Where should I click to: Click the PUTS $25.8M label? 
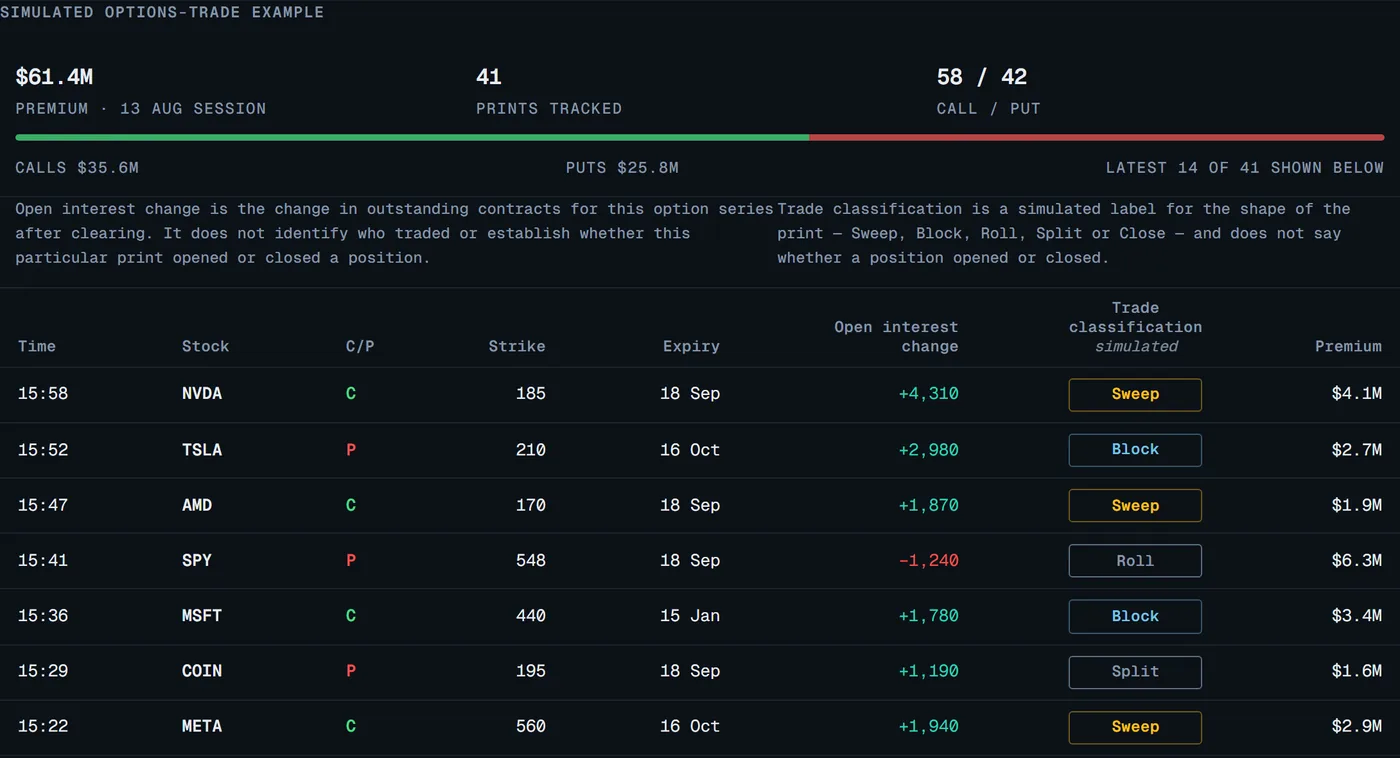click(x=622, y=168)
